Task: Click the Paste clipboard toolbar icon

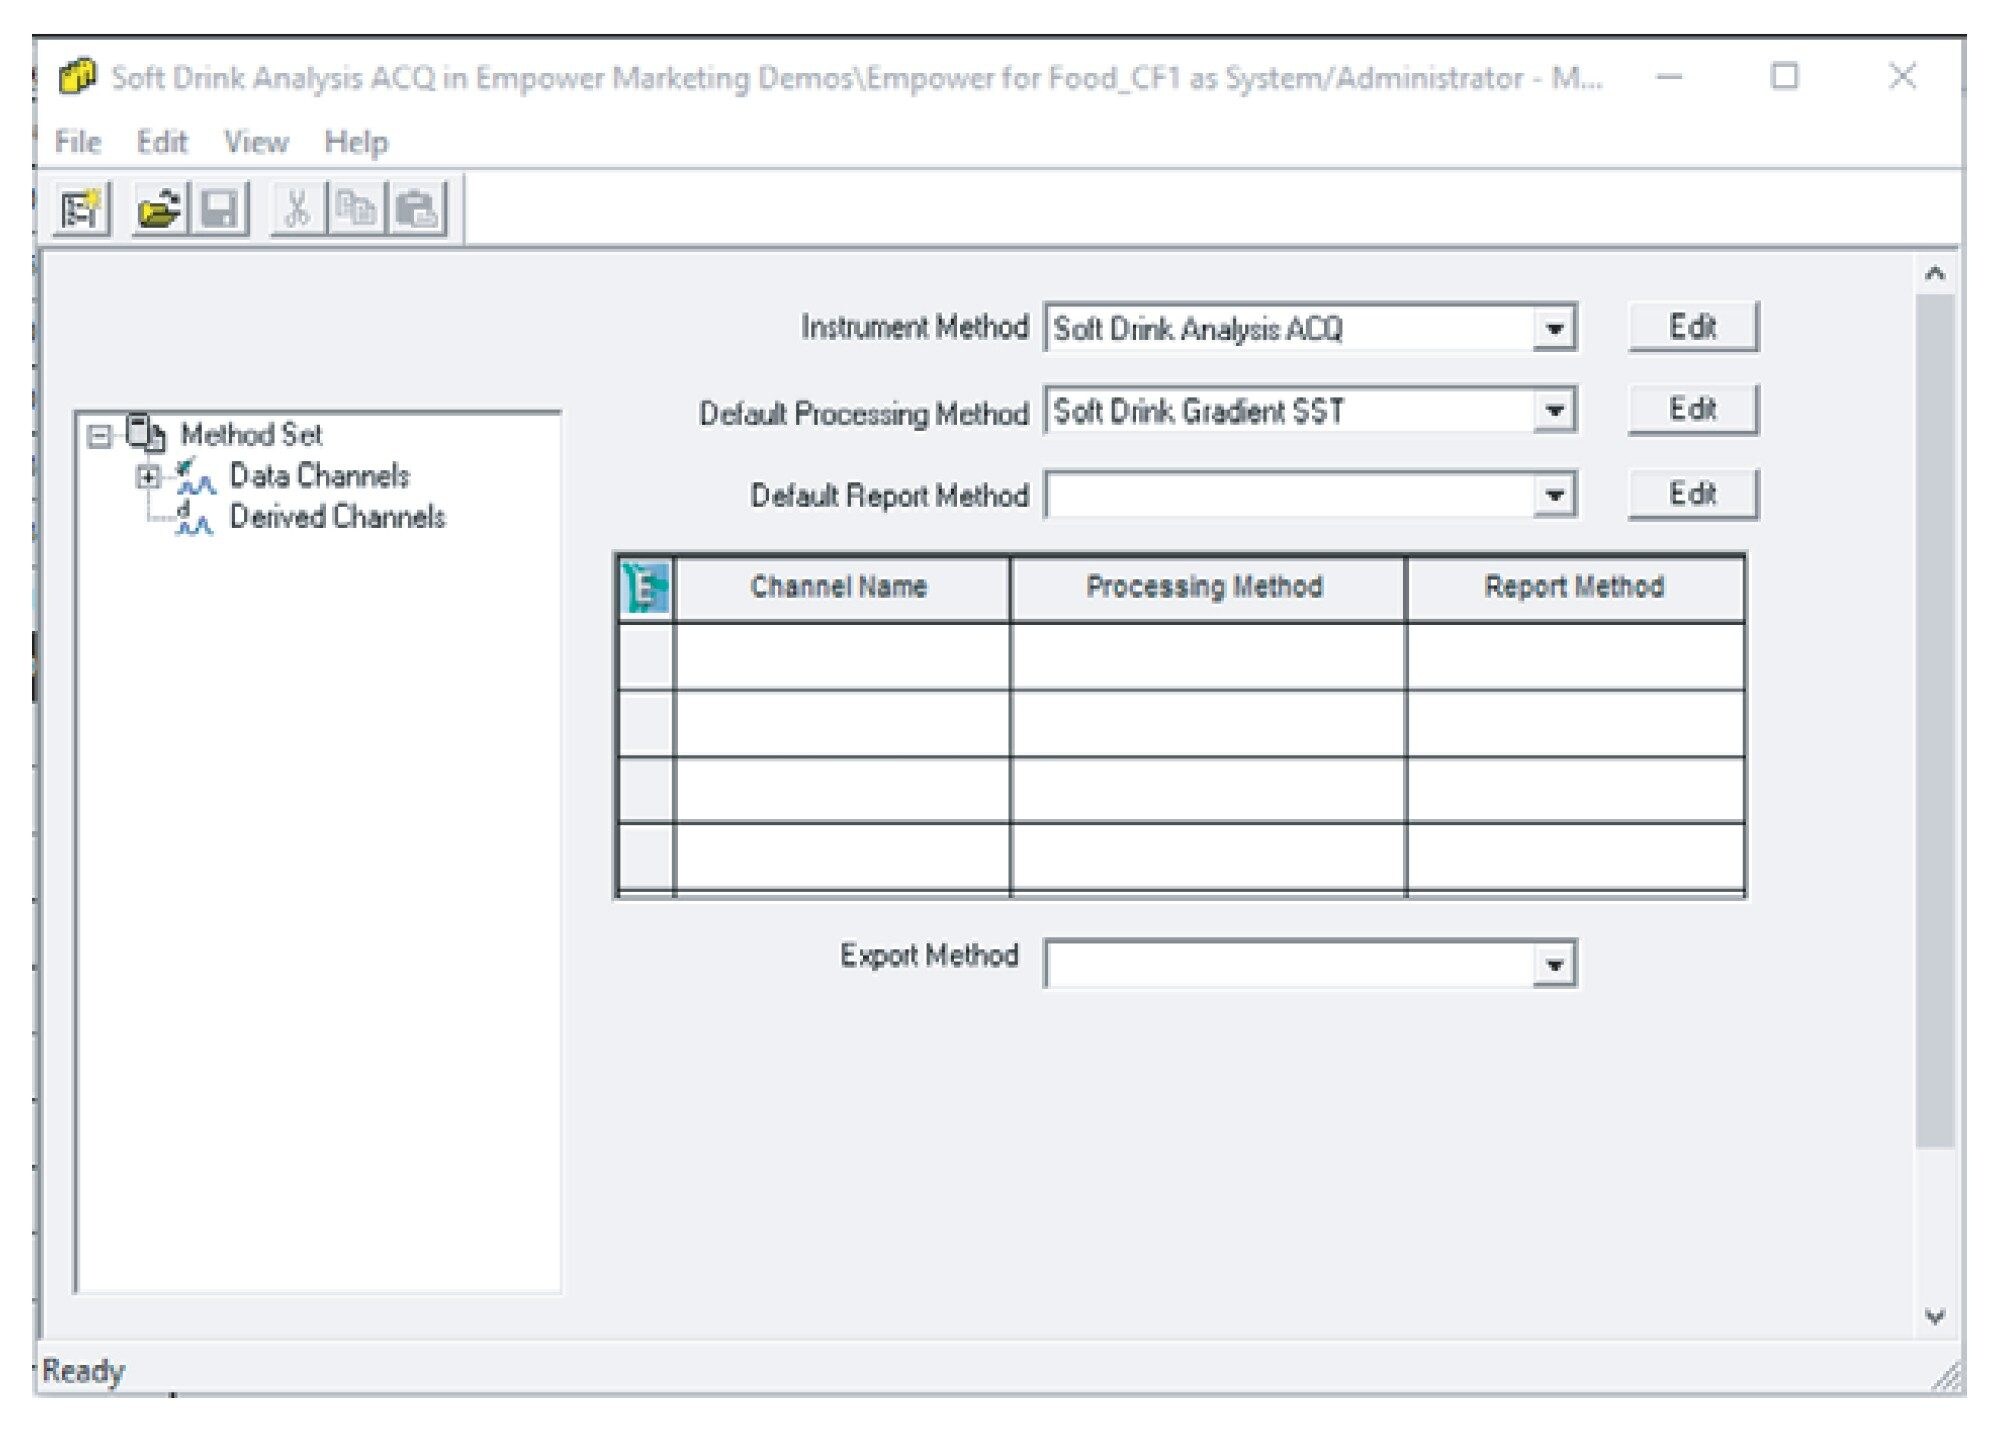Action: point(416,210)
